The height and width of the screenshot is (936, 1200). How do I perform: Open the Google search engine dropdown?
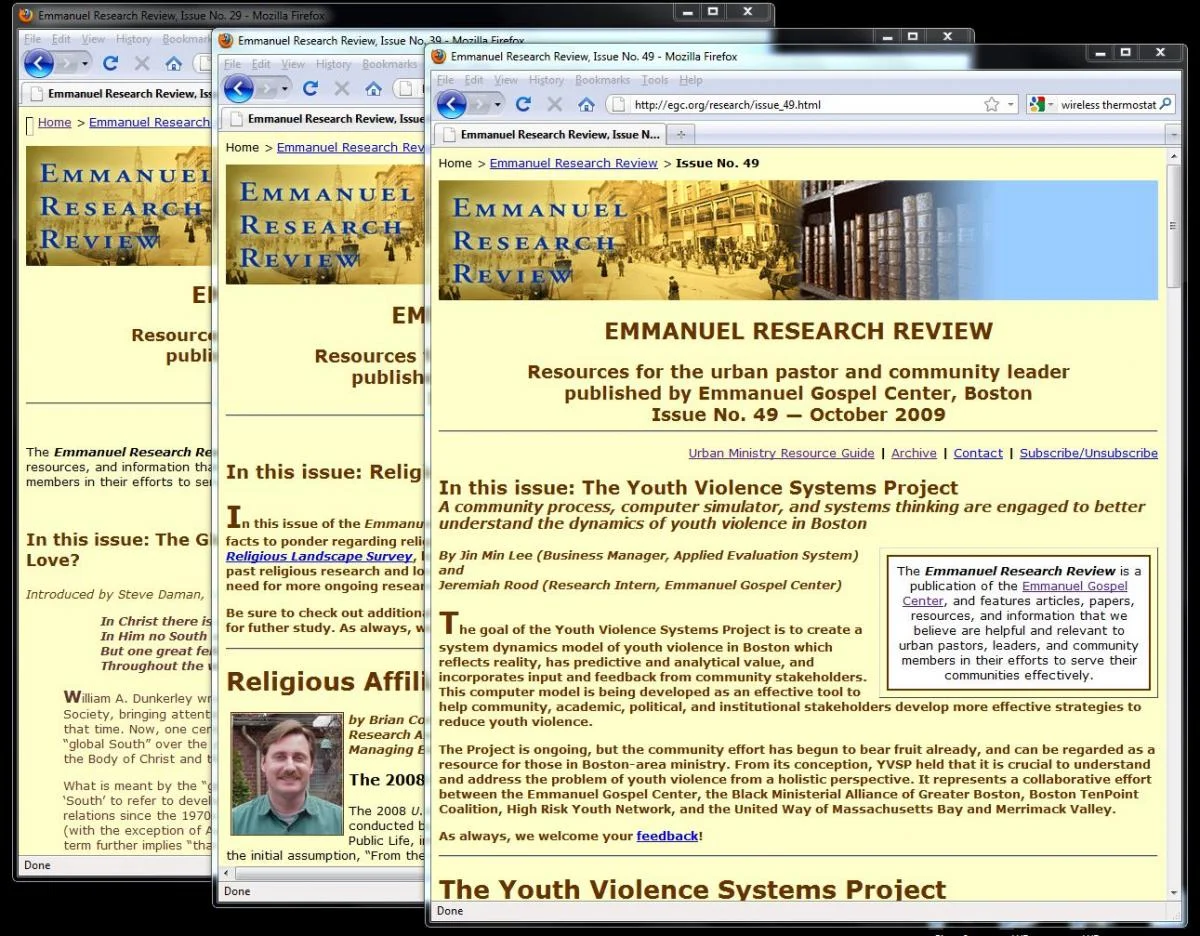(x=1041, y=104)
